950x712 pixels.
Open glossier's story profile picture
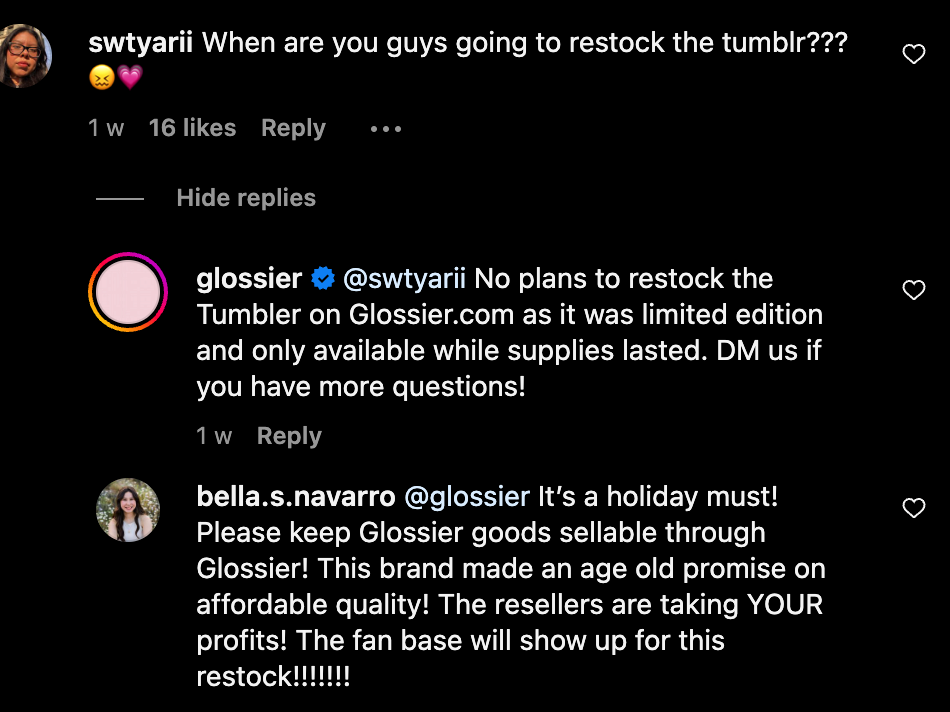128,292
